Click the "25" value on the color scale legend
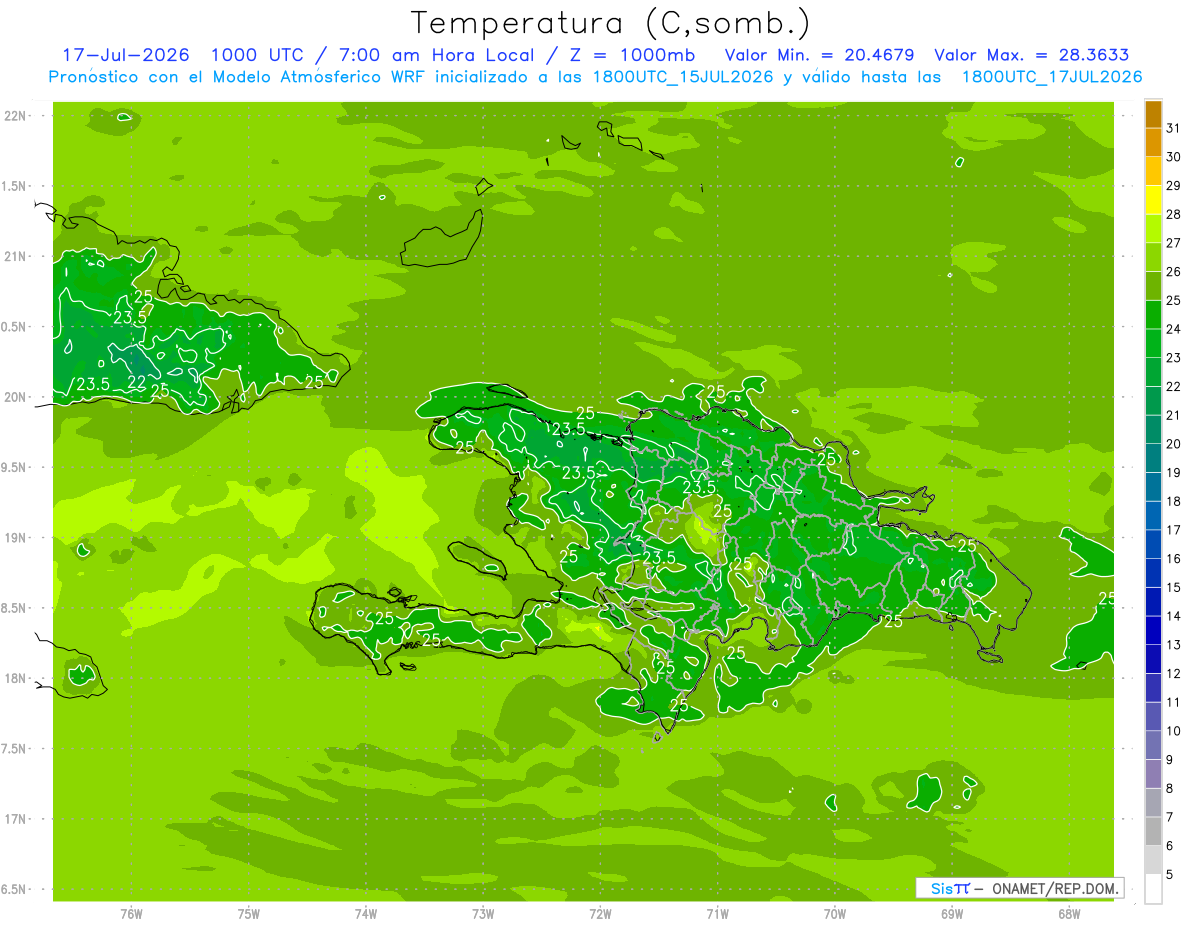The width and height of the screenshot is (1200, 927). click(1174, 300)
